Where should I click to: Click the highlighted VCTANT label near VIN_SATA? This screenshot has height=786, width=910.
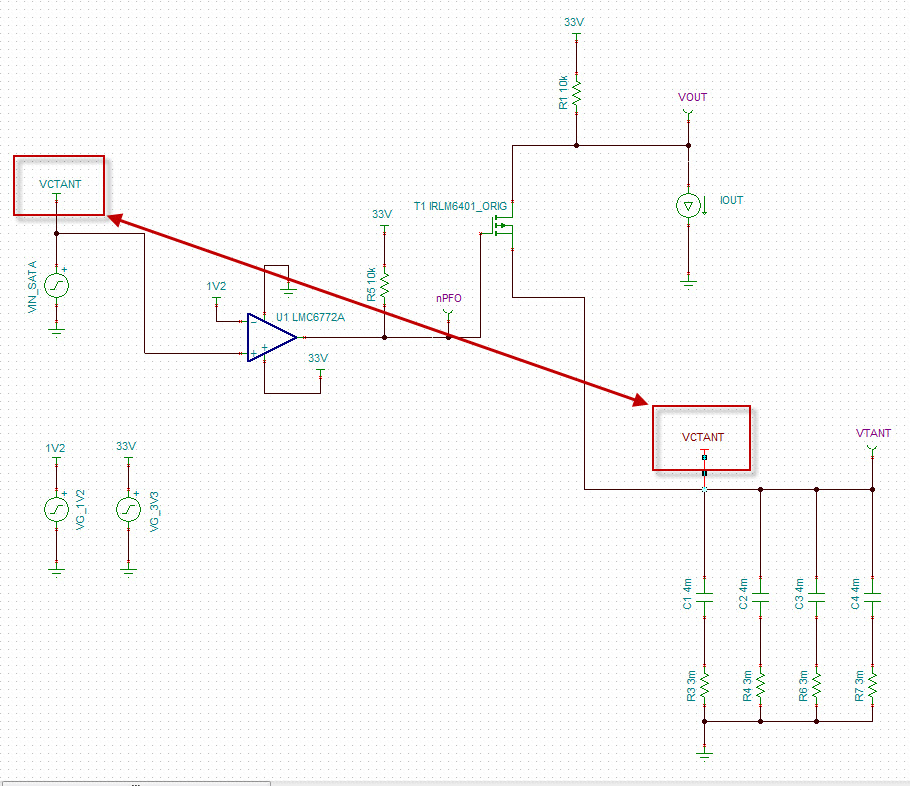coord(58,185)
